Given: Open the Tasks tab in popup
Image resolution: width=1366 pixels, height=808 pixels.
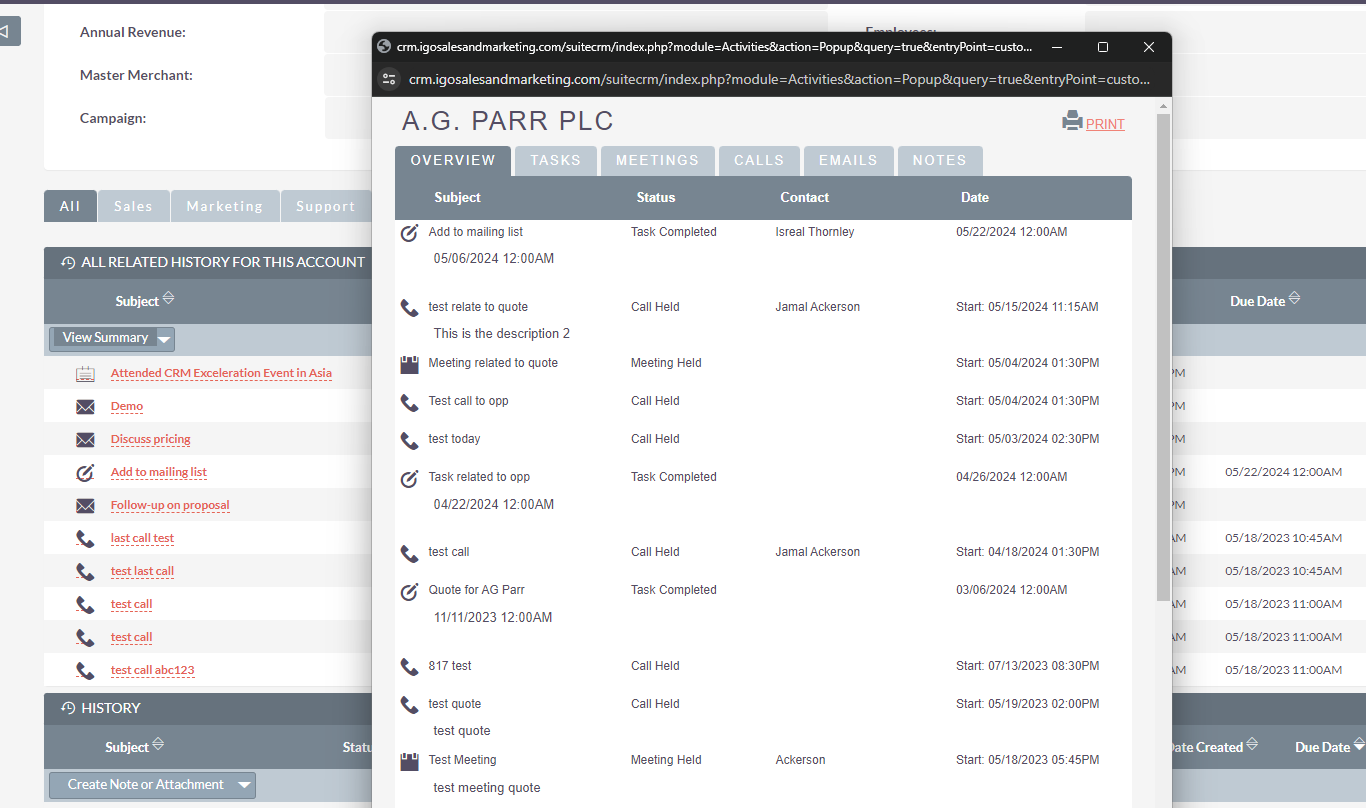Looking at the screenshot, I should click(556, 161).
